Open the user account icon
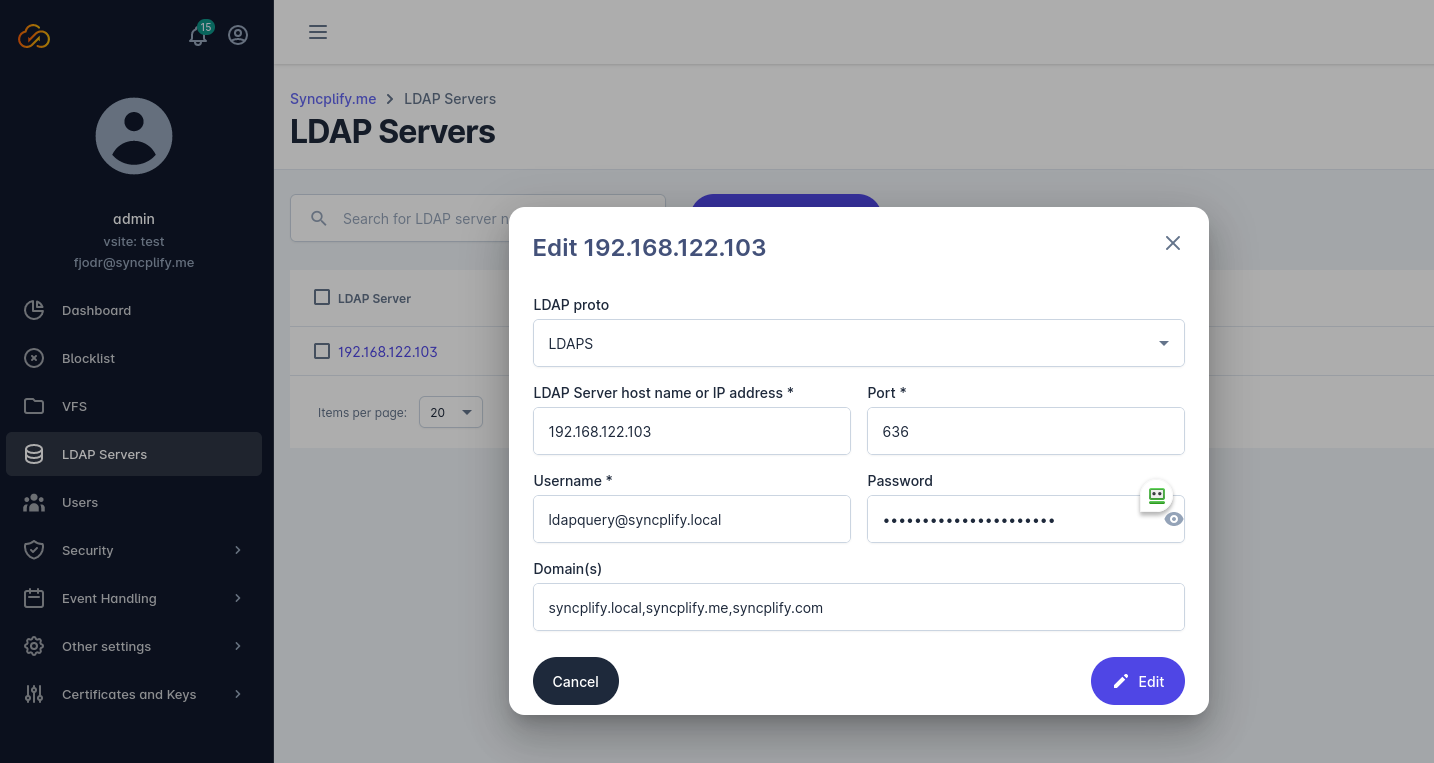 [238, 35]
